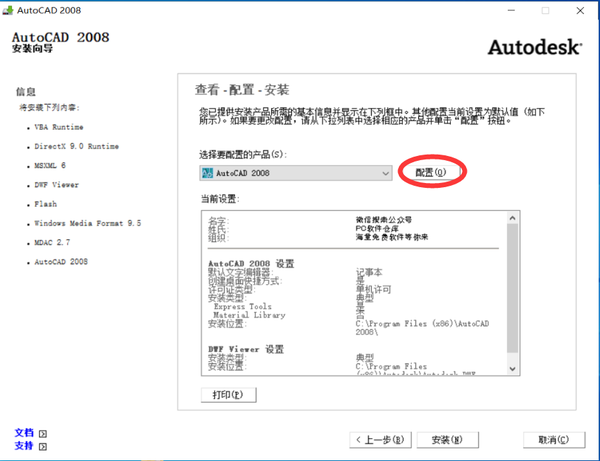Open the 文档 documentation link

[x=24, y=433]
